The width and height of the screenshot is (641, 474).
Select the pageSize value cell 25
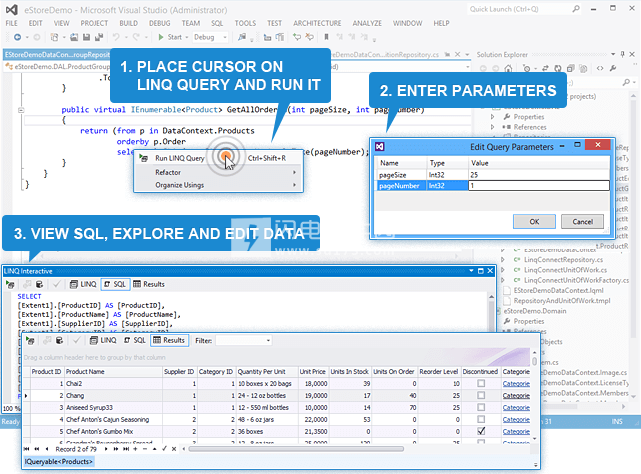(x=538, y=175)
